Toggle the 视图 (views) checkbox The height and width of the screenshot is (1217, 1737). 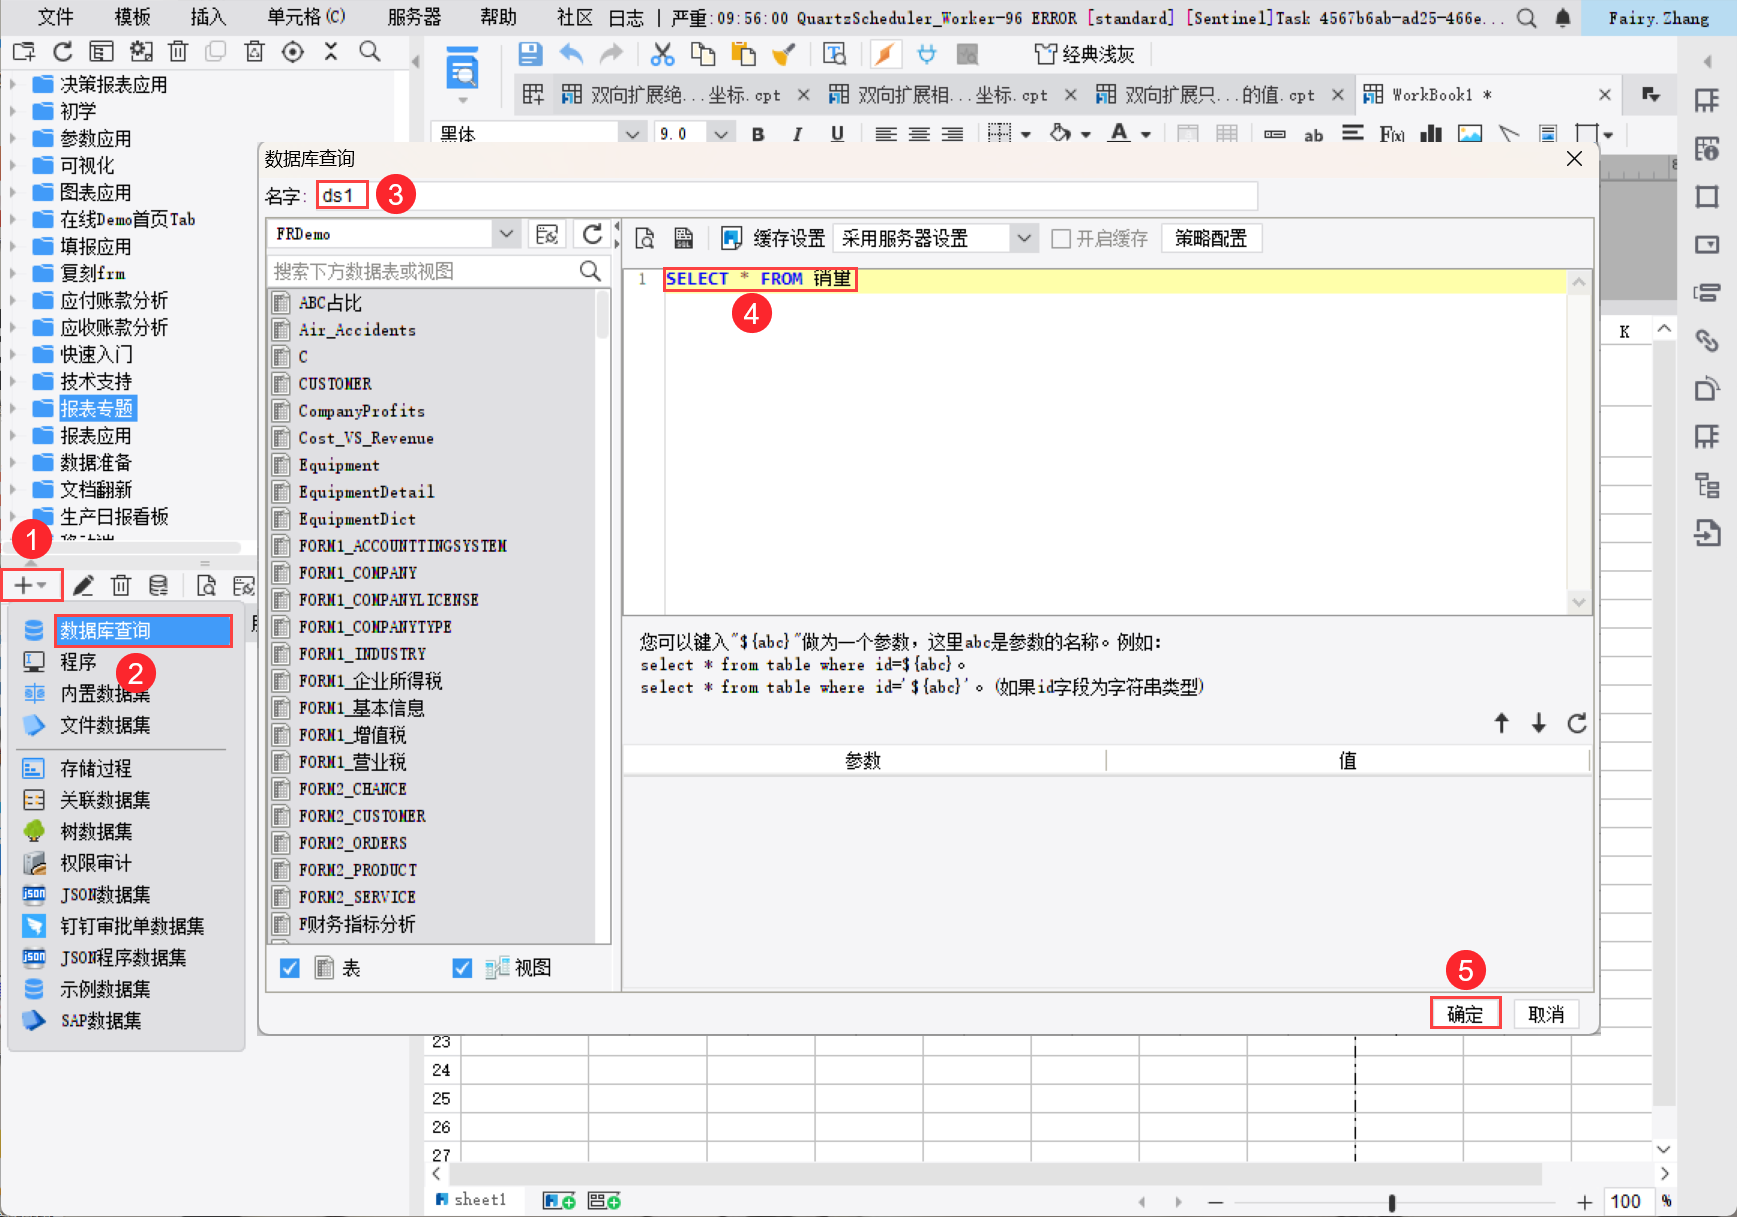(462, 968)
